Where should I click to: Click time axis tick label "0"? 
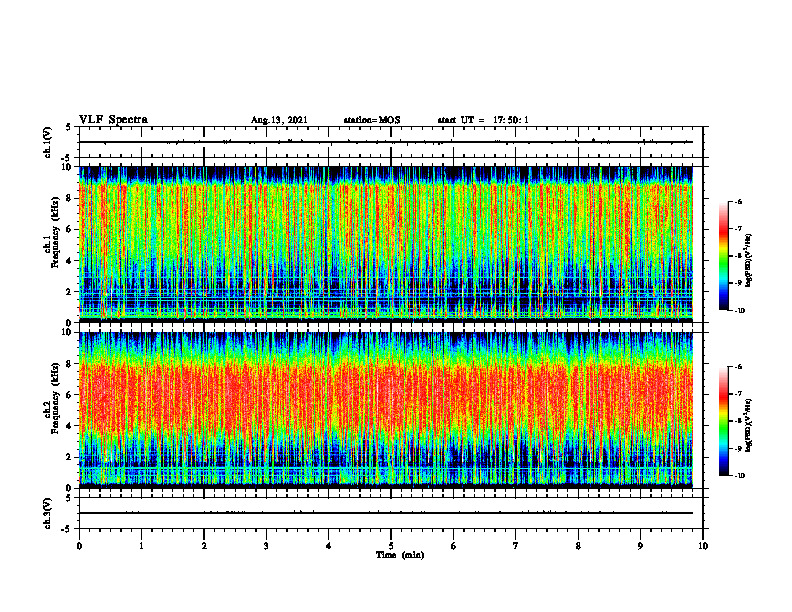point(79,546)
